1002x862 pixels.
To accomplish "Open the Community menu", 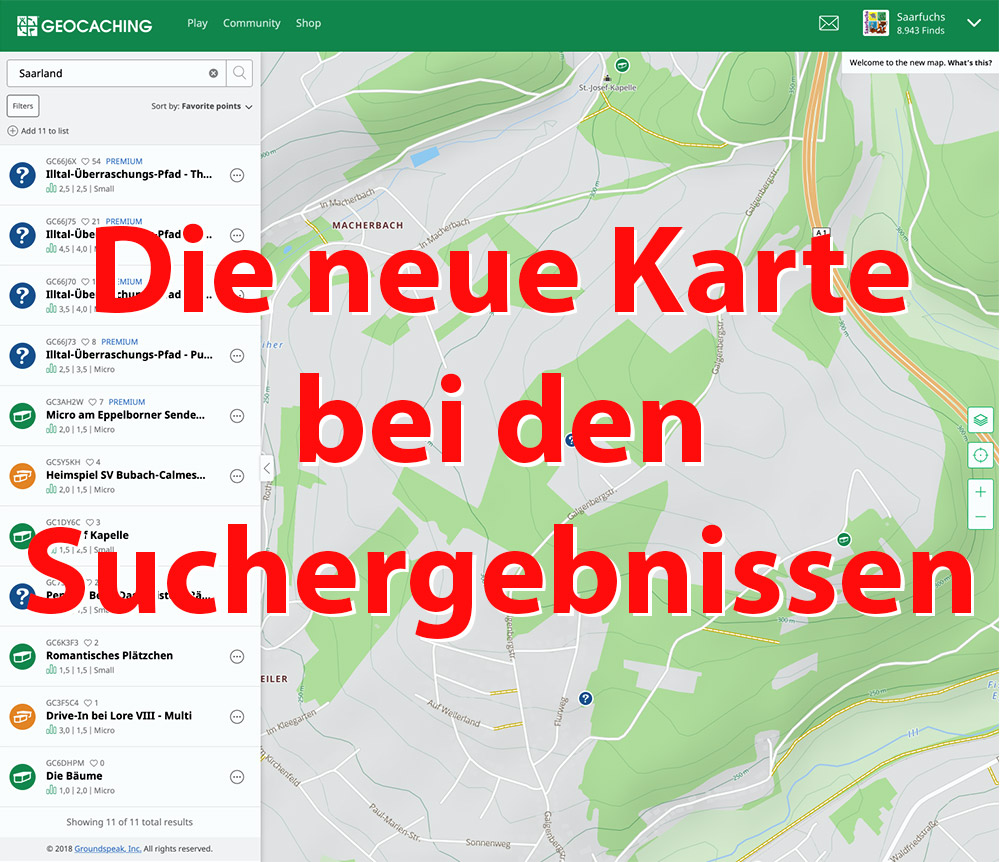I will 252,23.
